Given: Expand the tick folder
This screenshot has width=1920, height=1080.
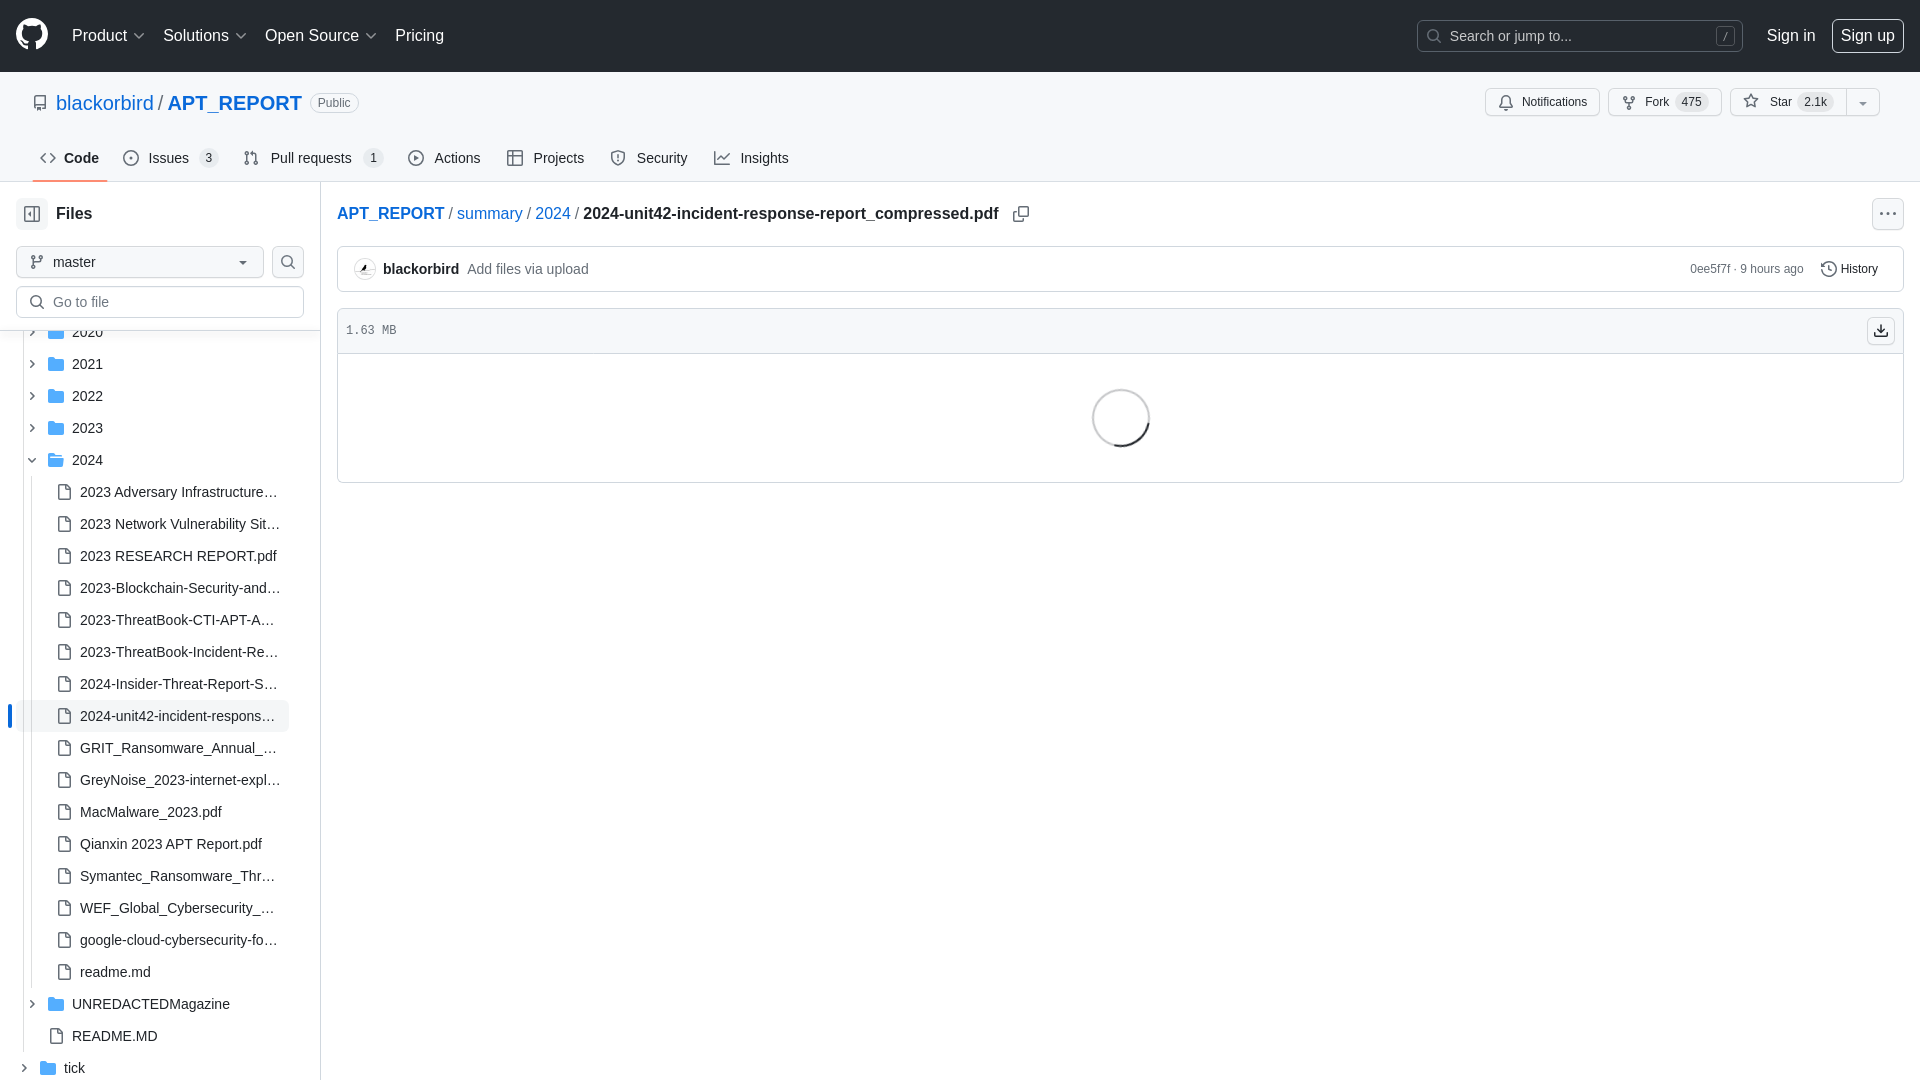Looking at the screenshot, I should [24, 1068].
